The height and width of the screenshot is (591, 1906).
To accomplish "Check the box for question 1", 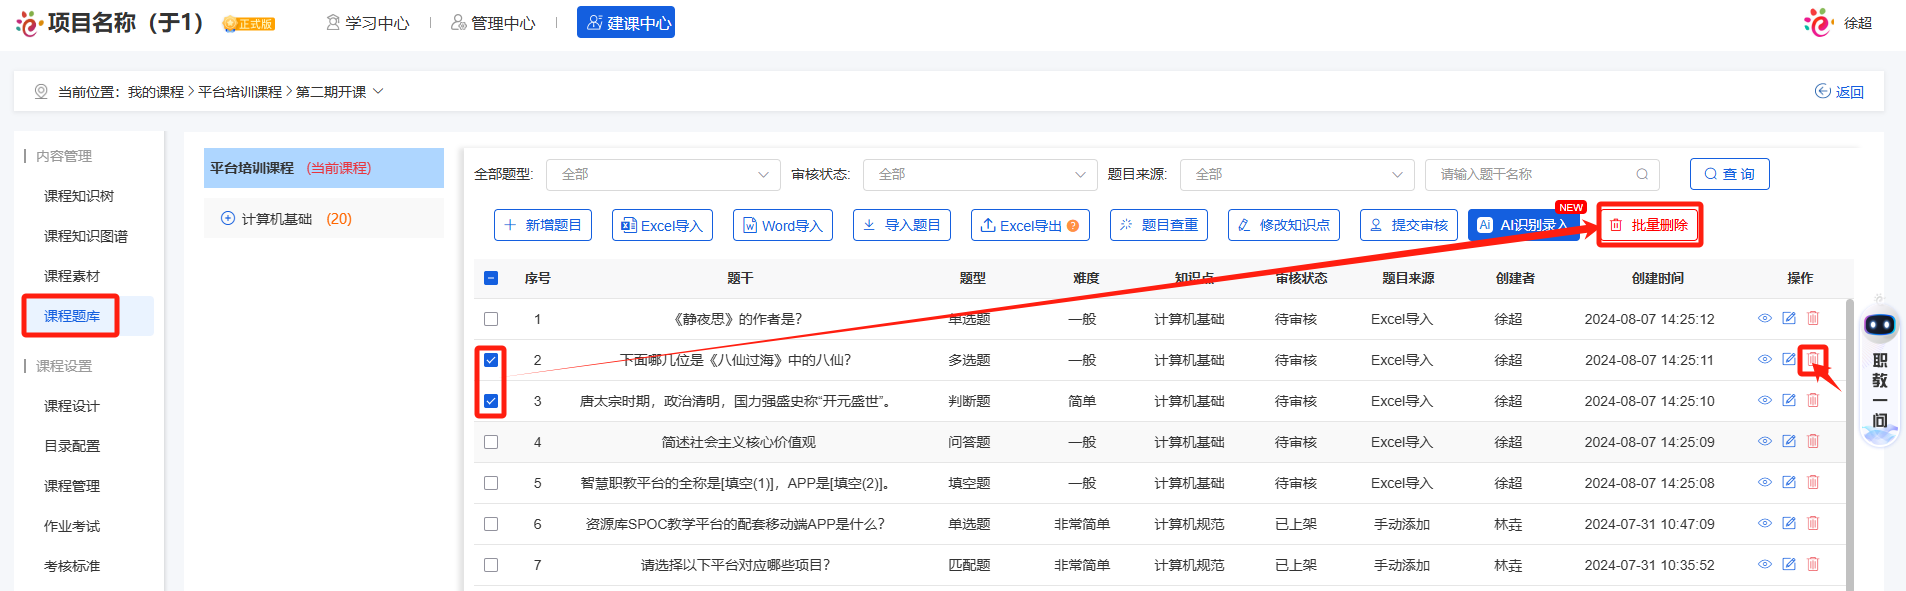I will pos(491,319).
